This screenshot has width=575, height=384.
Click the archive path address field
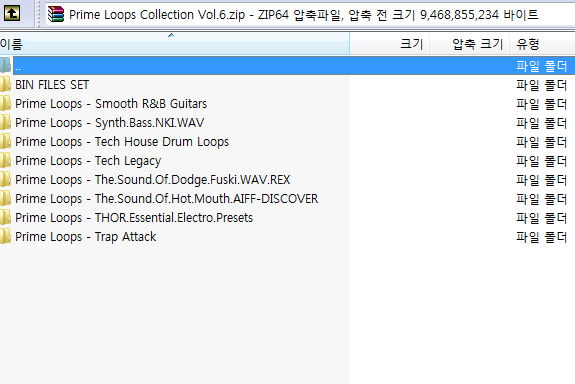[310, 15]
